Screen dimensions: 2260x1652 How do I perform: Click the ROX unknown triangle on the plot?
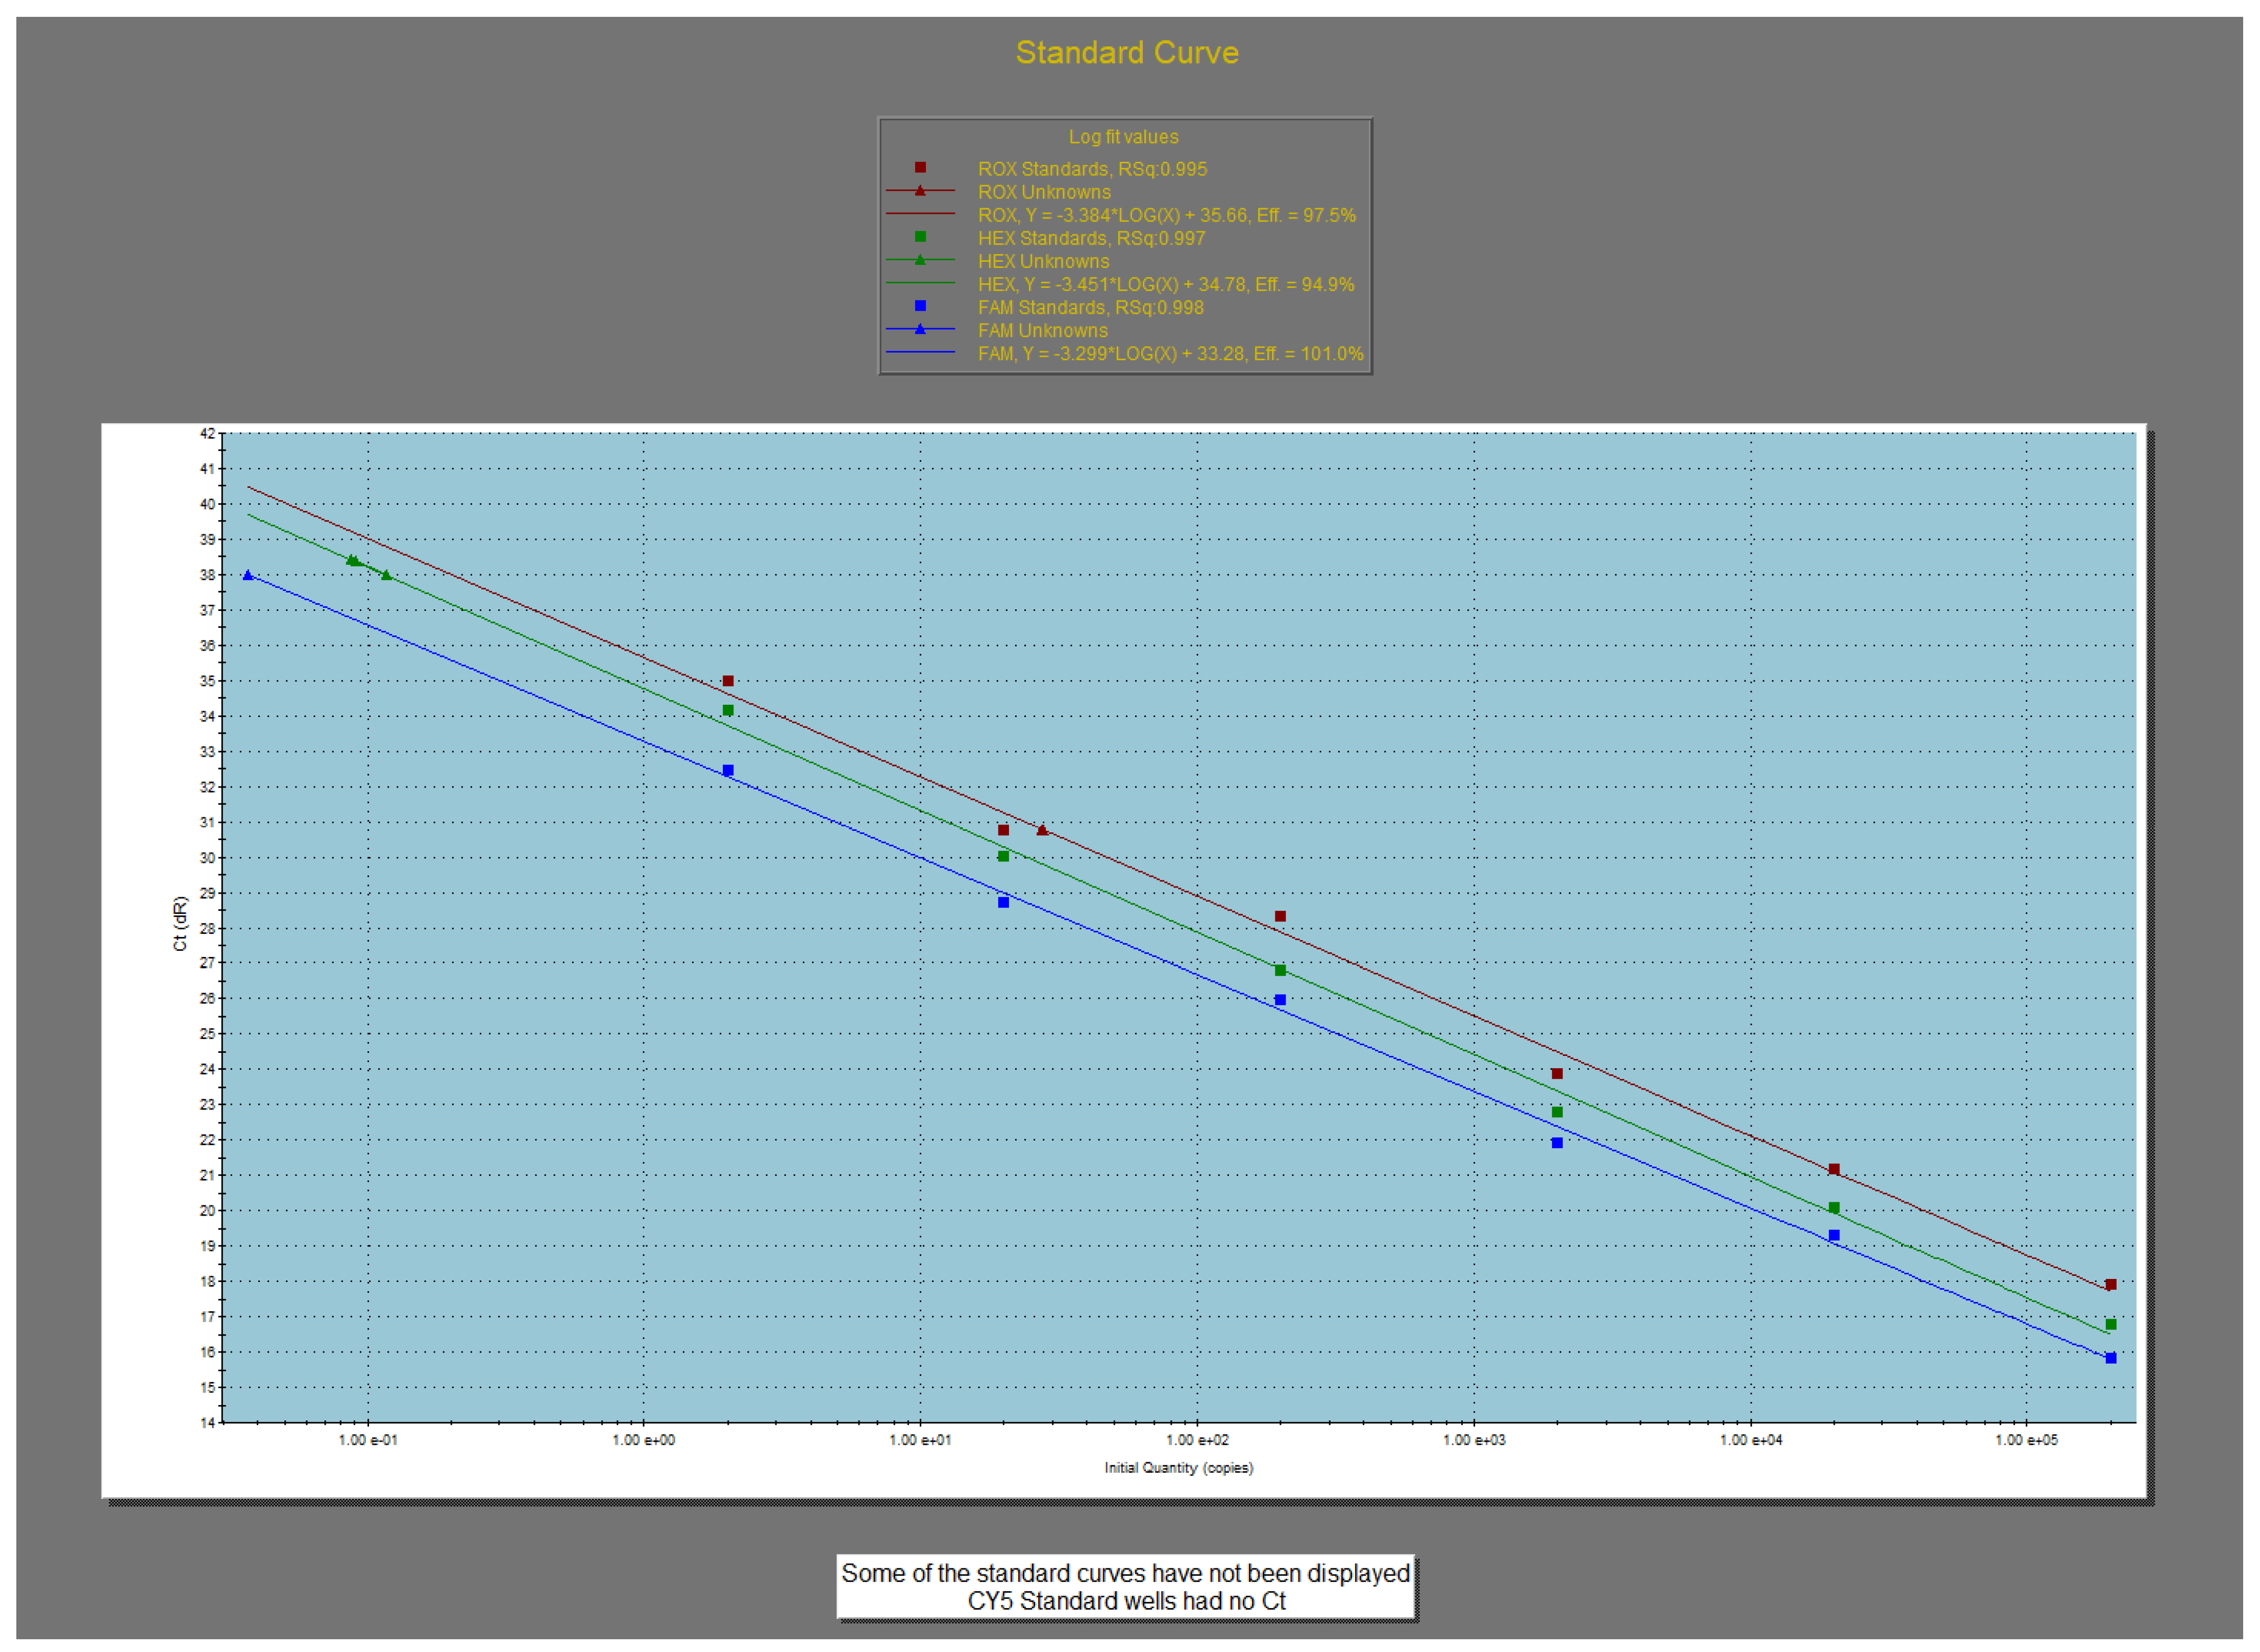point(1042,830)
